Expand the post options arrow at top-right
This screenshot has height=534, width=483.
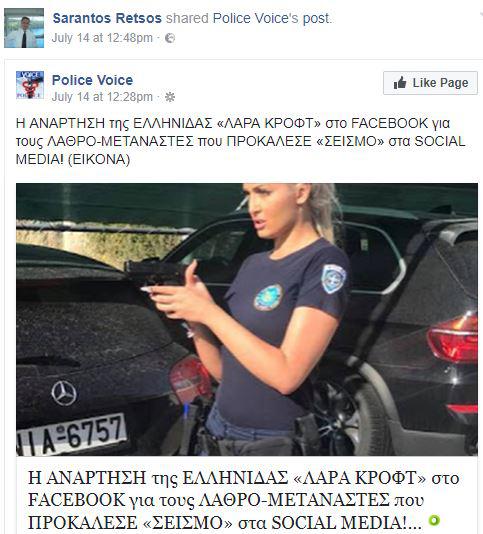coord(481,14)
